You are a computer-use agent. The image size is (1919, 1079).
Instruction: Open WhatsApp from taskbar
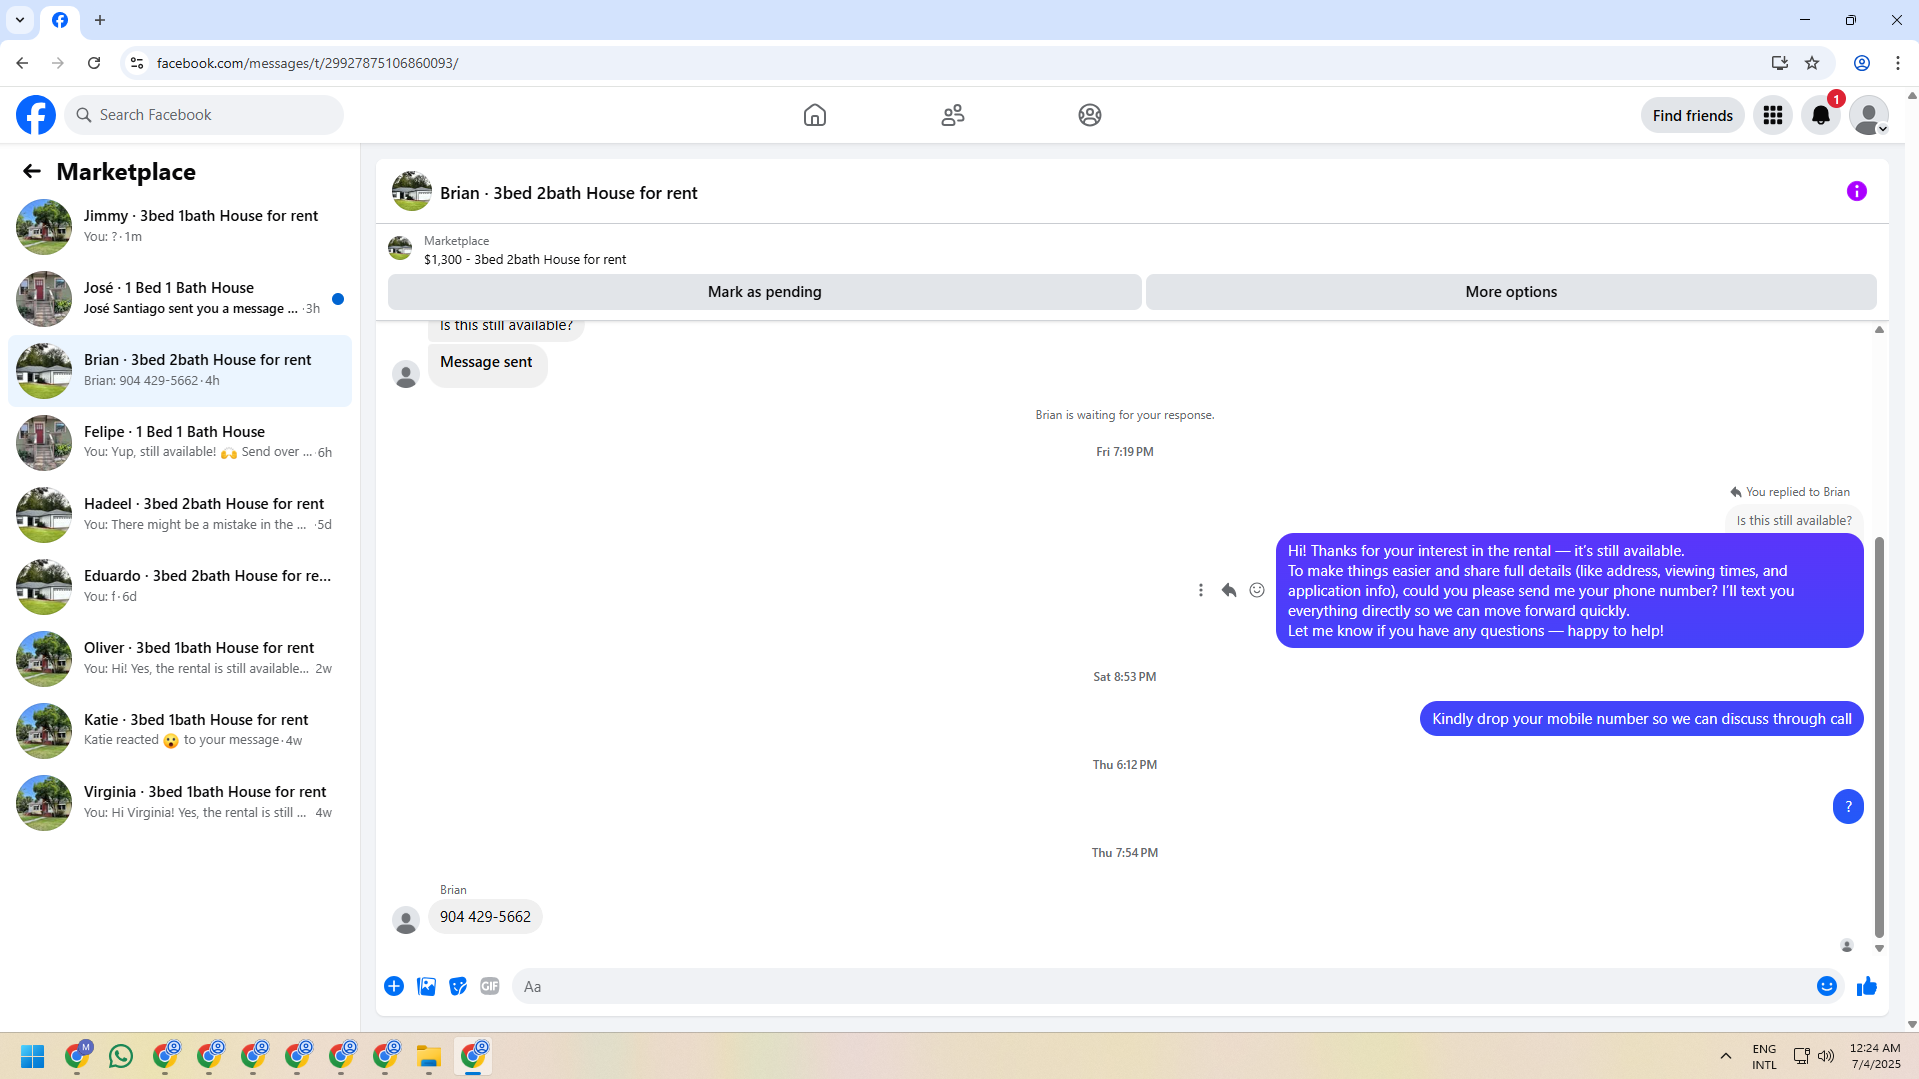click(121, 1056)
